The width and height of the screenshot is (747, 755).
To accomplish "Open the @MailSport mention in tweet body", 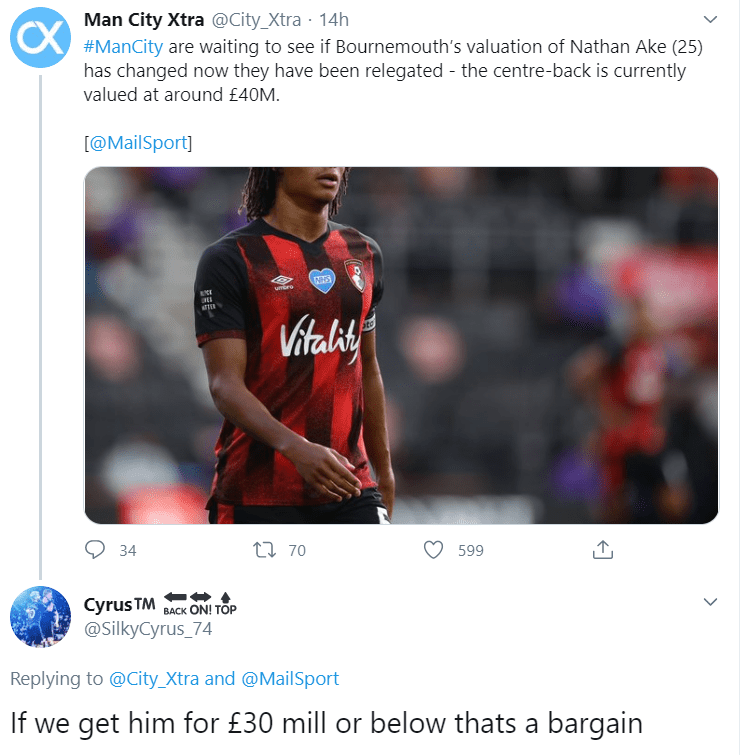I will [138, 143].
